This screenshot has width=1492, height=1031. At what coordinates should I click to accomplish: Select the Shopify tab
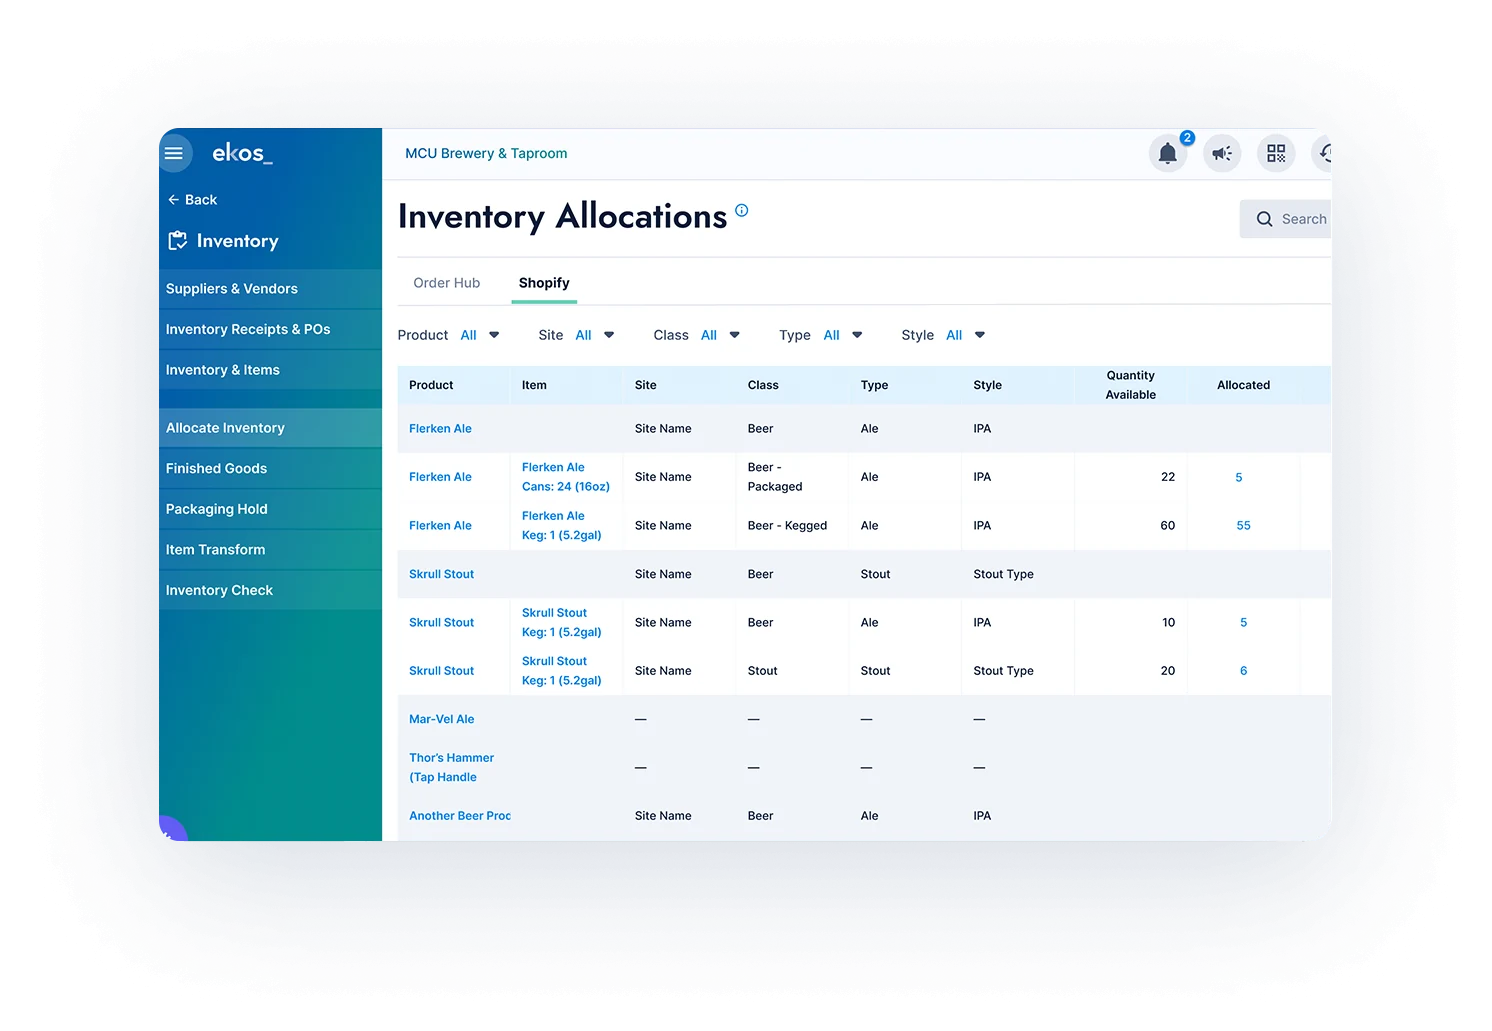coord(544,283)
